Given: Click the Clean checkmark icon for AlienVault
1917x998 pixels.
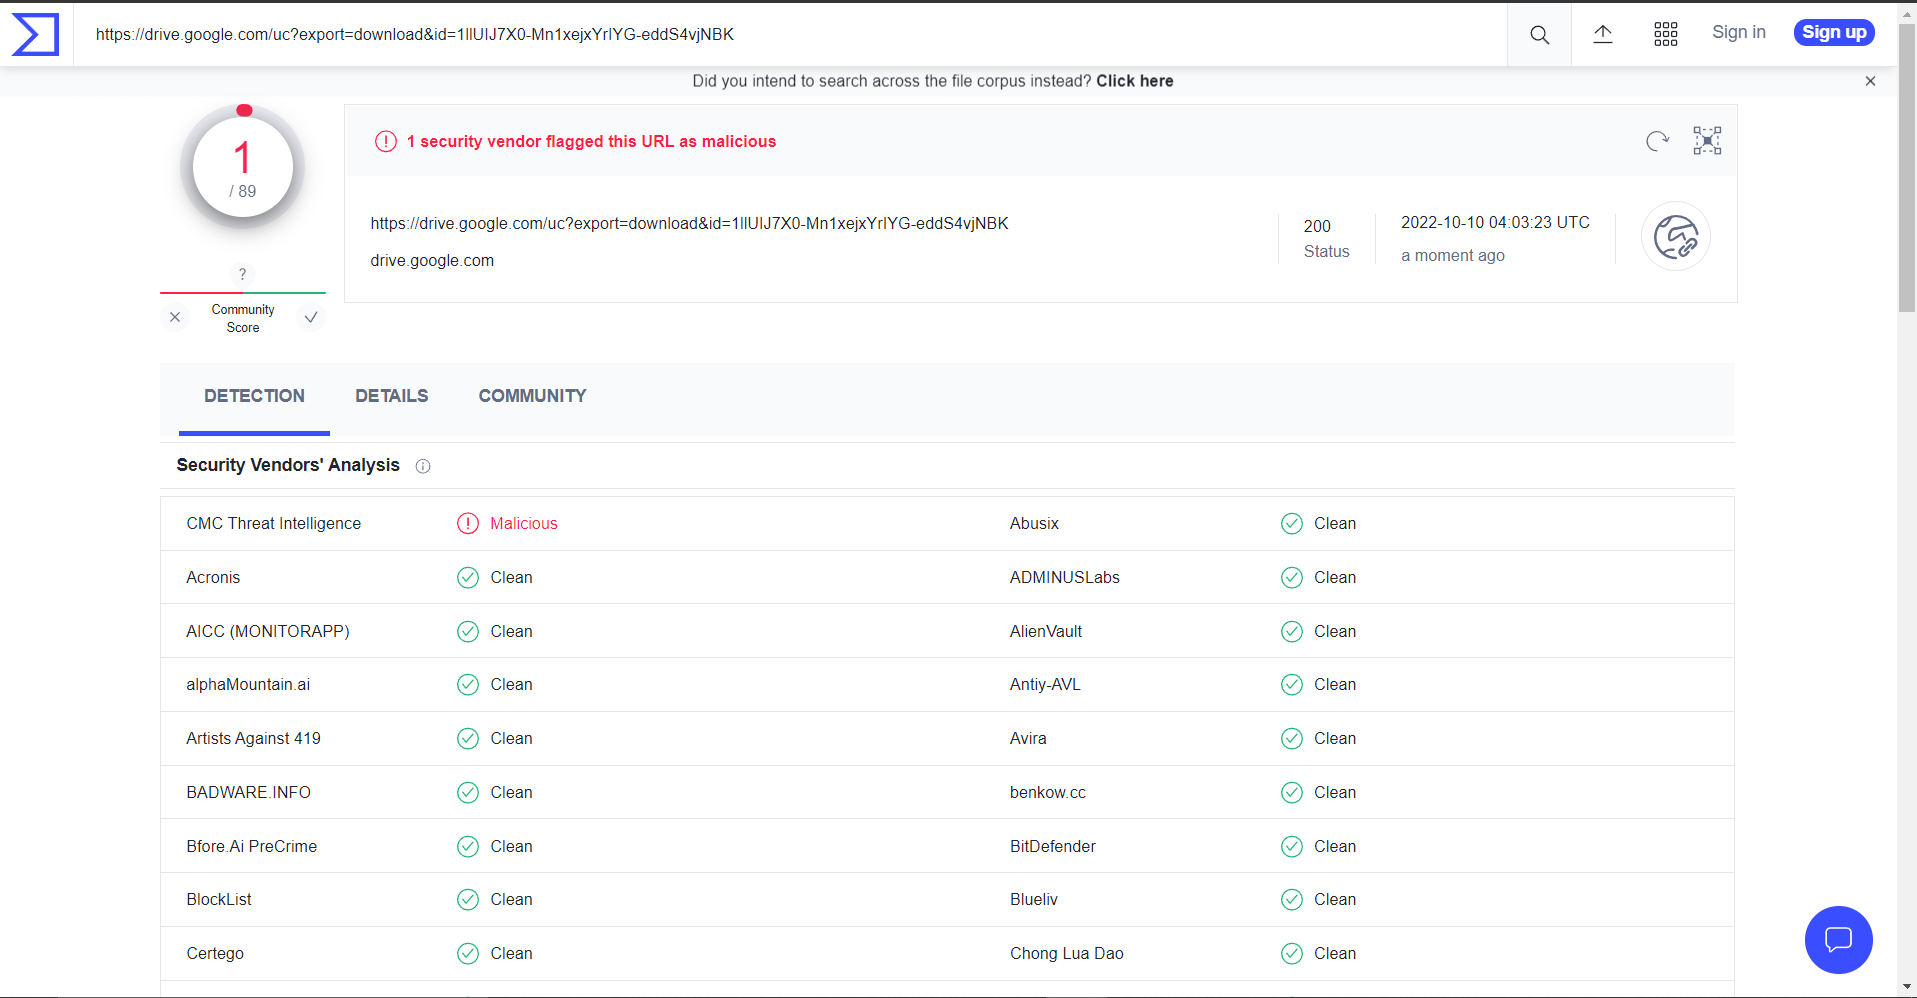Looking at the screenshot, I should click(1292, 632).
